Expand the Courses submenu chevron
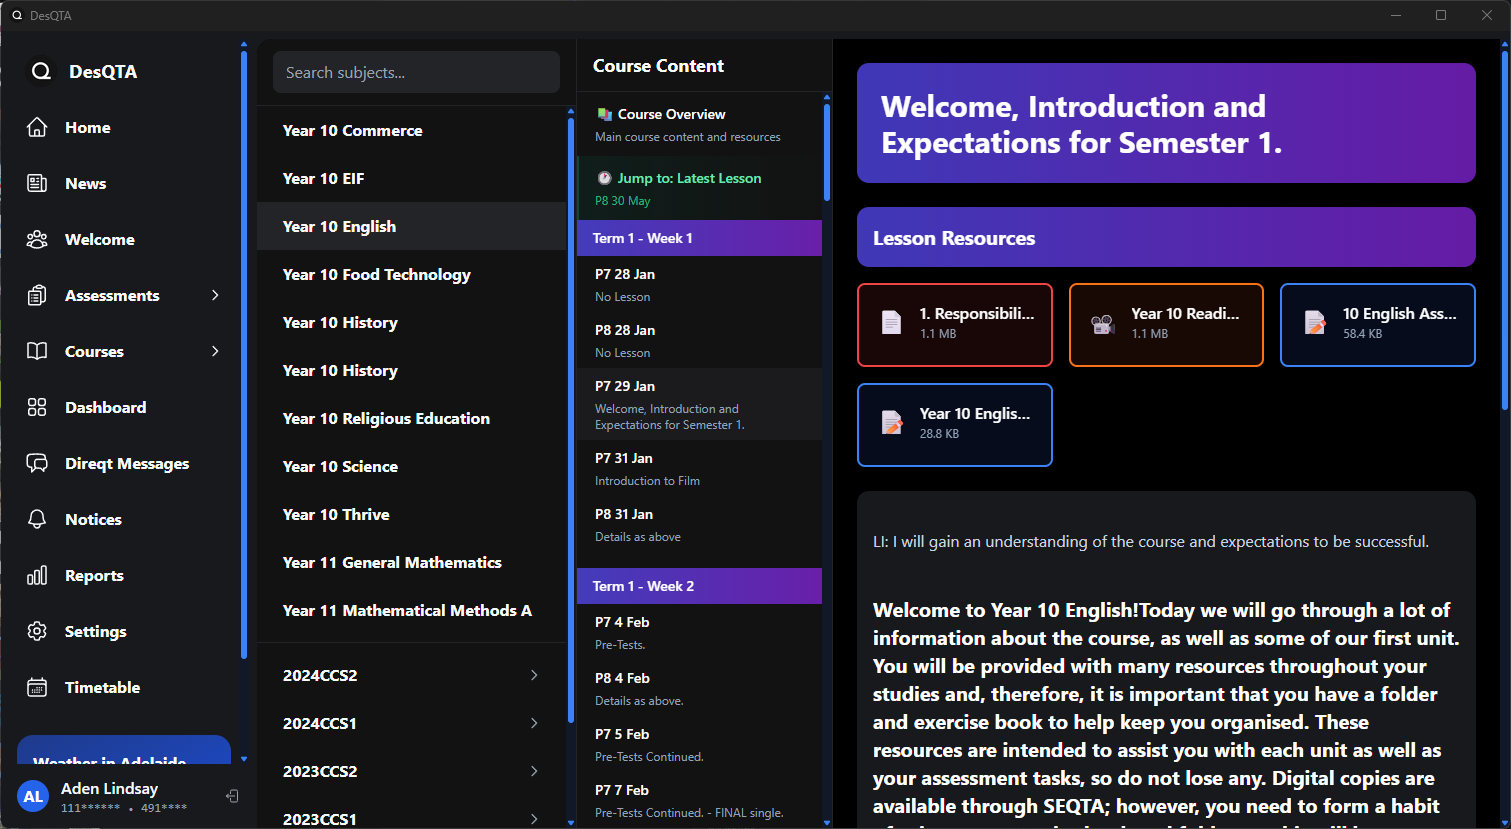The width and height of the screenshot is (1511, 829). click(x=215, y=351)
